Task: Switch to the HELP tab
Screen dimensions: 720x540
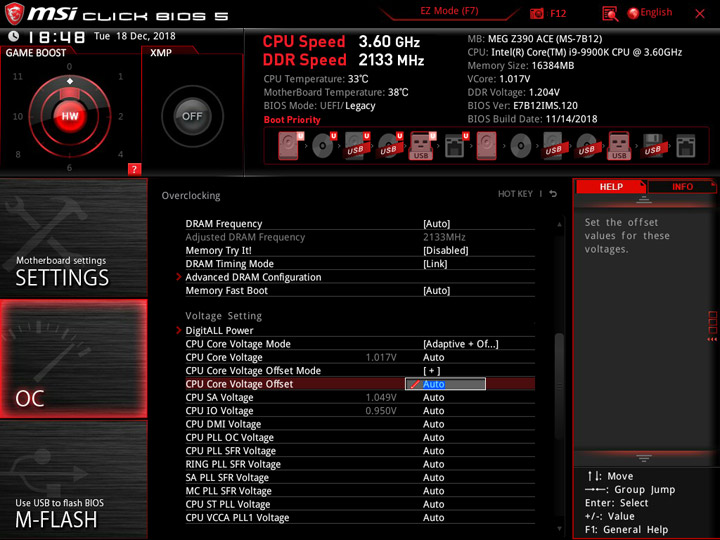Action: click(x=611, y=186)
